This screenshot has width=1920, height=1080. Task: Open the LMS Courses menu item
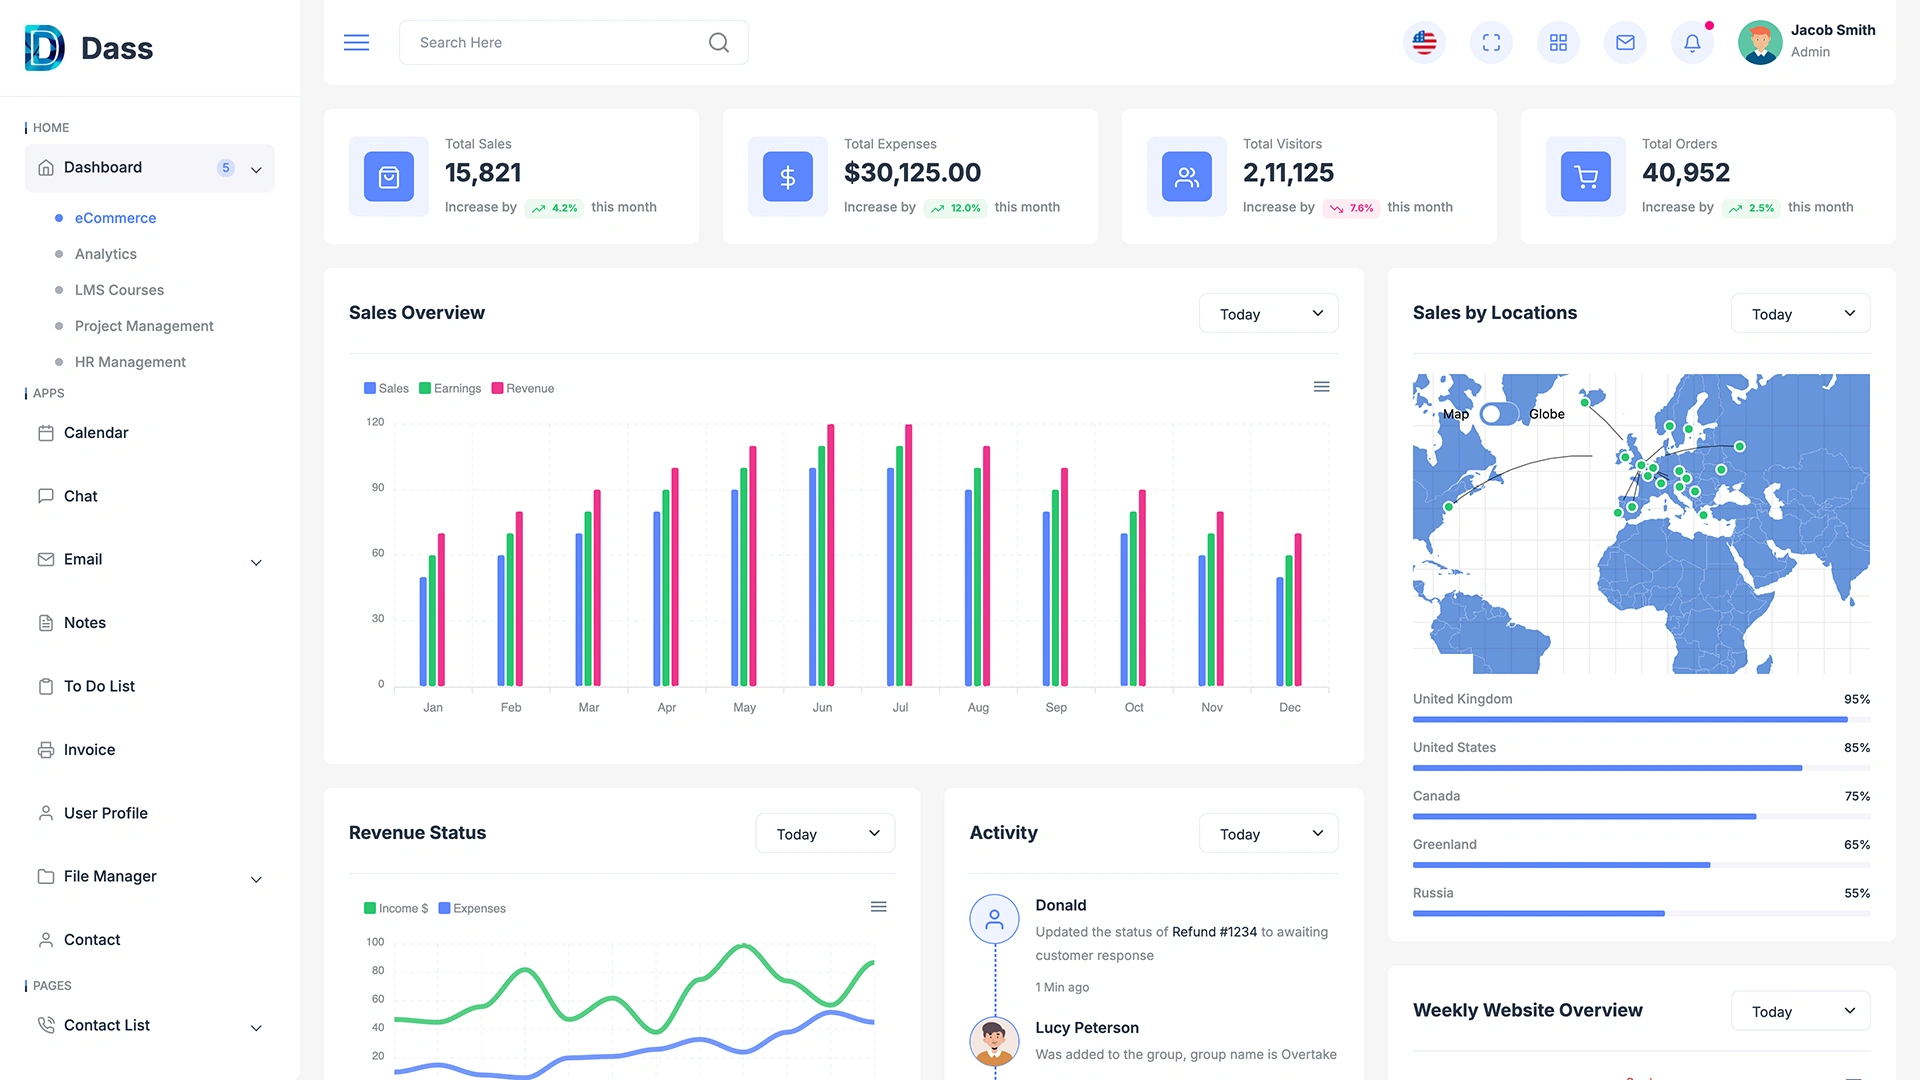[x=119, y=290]
